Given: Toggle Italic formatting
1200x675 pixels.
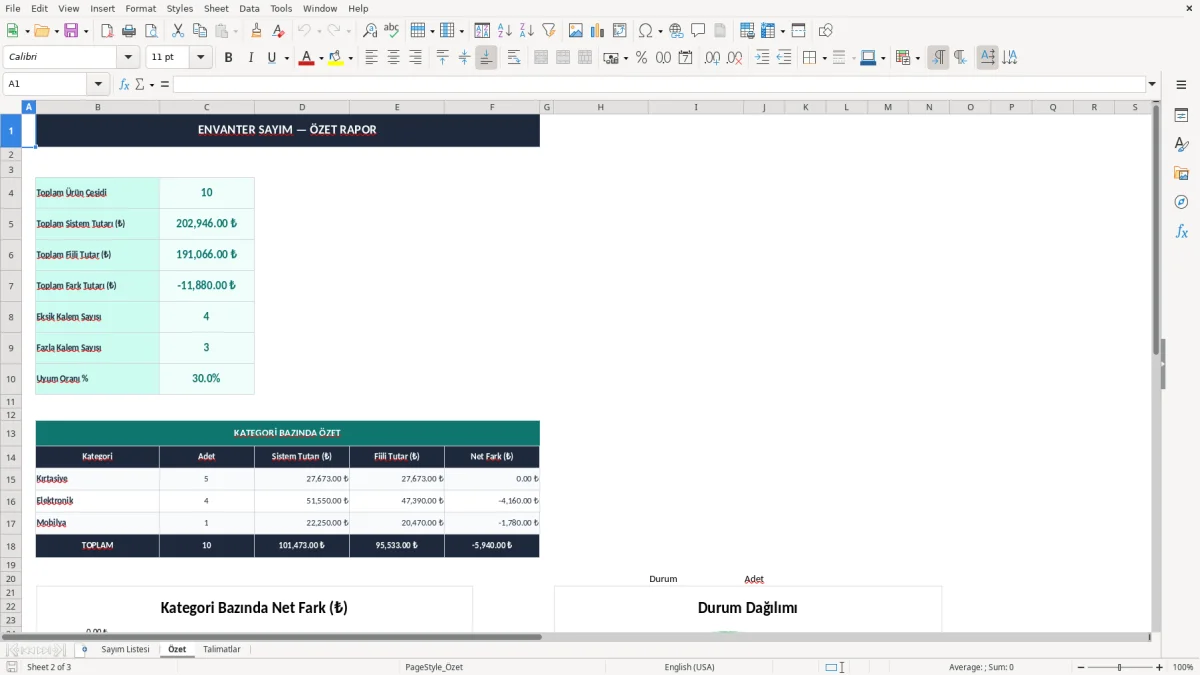Looking at the screenshot, I should coord(251,58).
